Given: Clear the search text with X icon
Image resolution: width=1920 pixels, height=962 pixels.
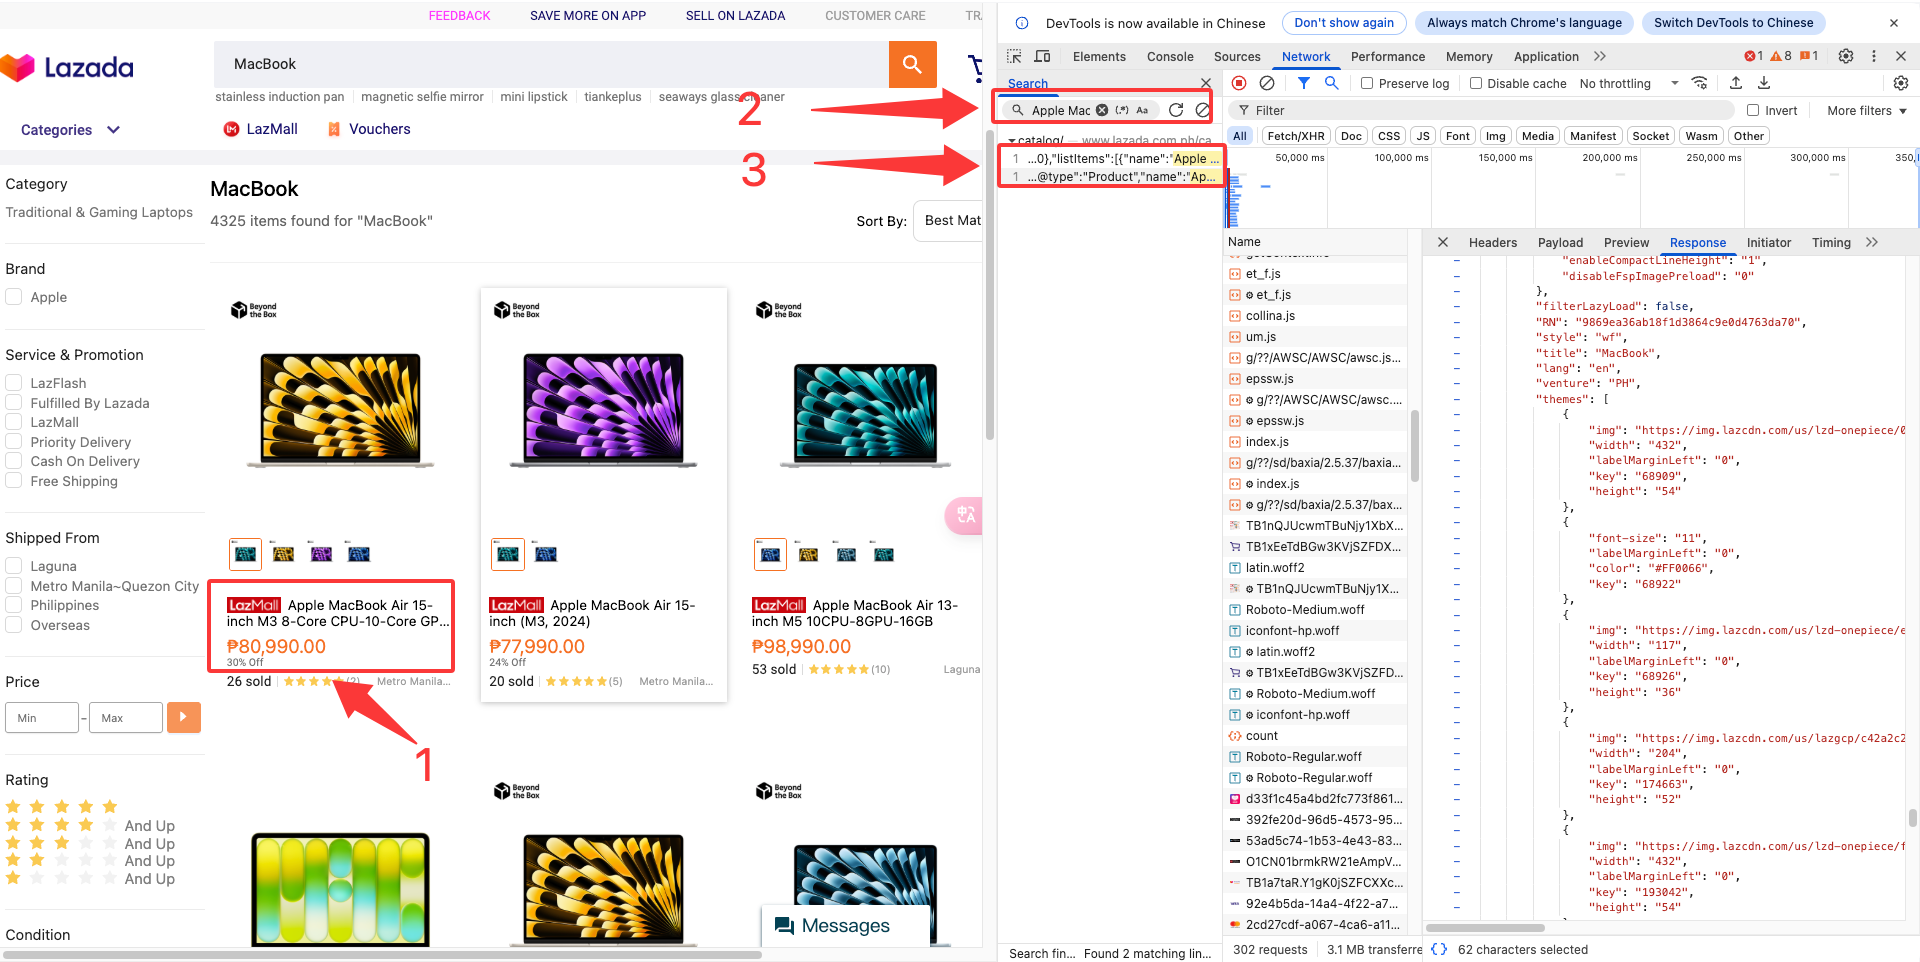Looking at the screenshot, I should click(x=1102, y=110).
